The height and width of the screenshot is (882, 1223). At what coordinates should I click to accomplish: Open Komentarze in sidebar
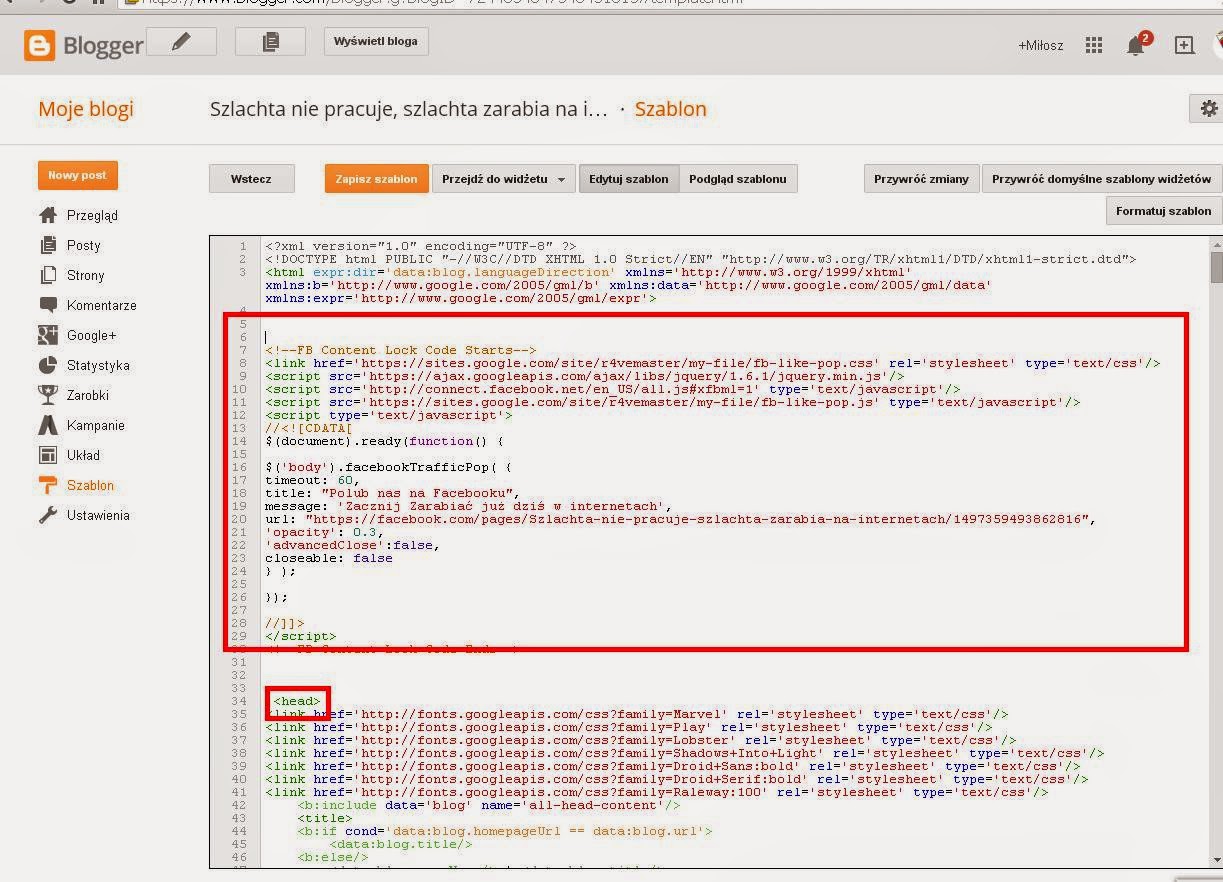pyautogui.click(x=102, y=305)
